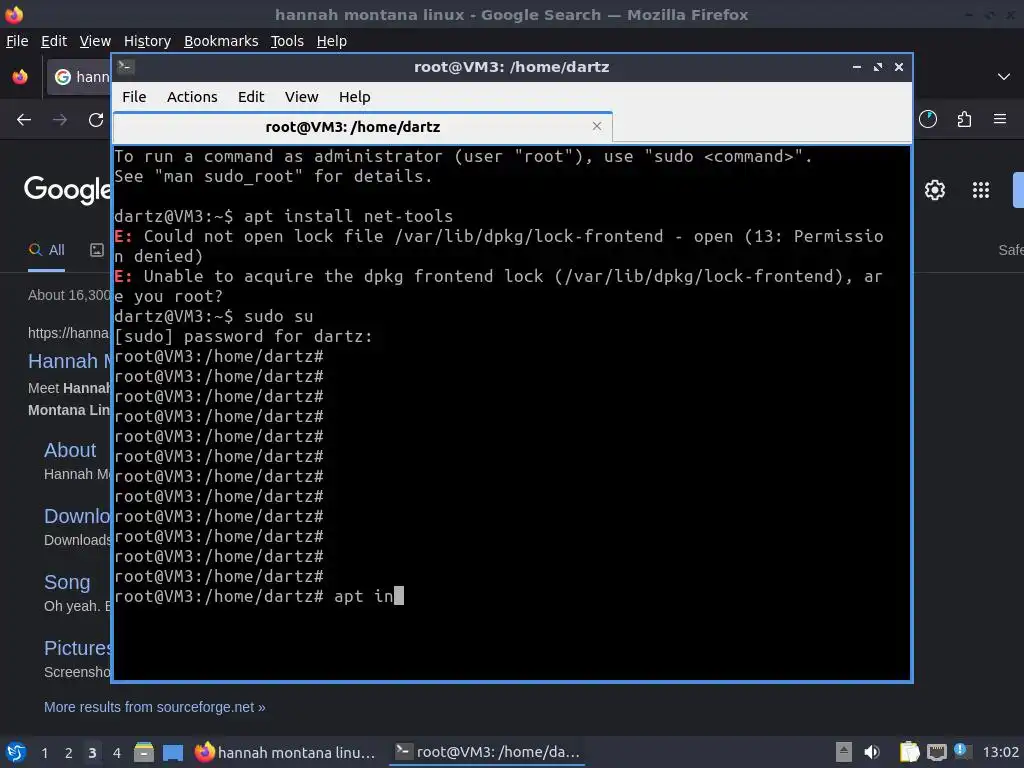Image resolution: width=1024 pixels, height=768 pixels.
Task: Open Firefox View pinned icon
Action: click(x=20, y=77)
